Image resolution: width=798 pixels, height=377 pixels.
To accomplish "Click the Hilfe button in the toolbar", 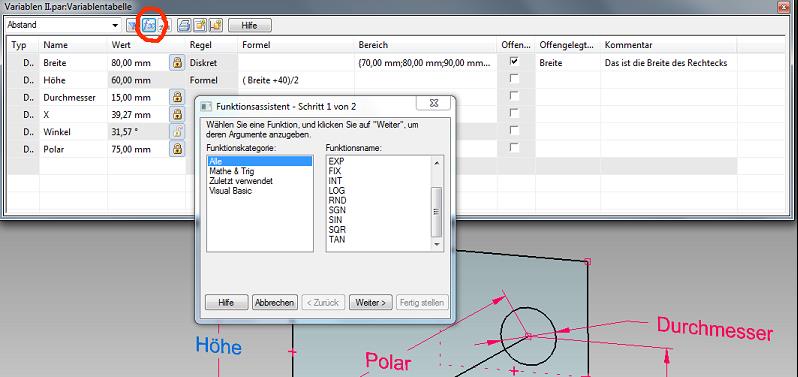I will (x=249, y=25).
